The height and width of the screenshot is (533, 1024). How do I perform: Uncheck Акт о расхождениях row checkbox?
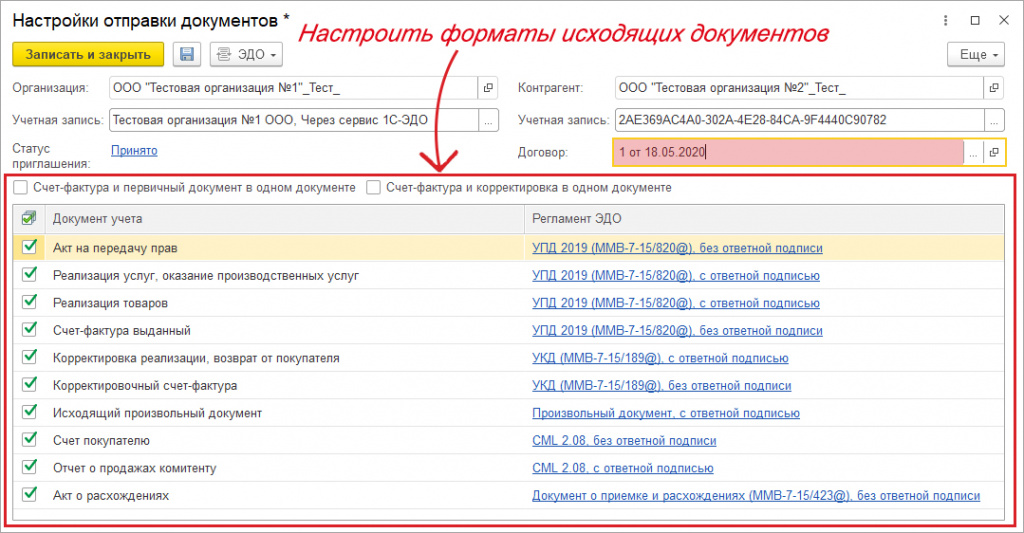point(29,494)
